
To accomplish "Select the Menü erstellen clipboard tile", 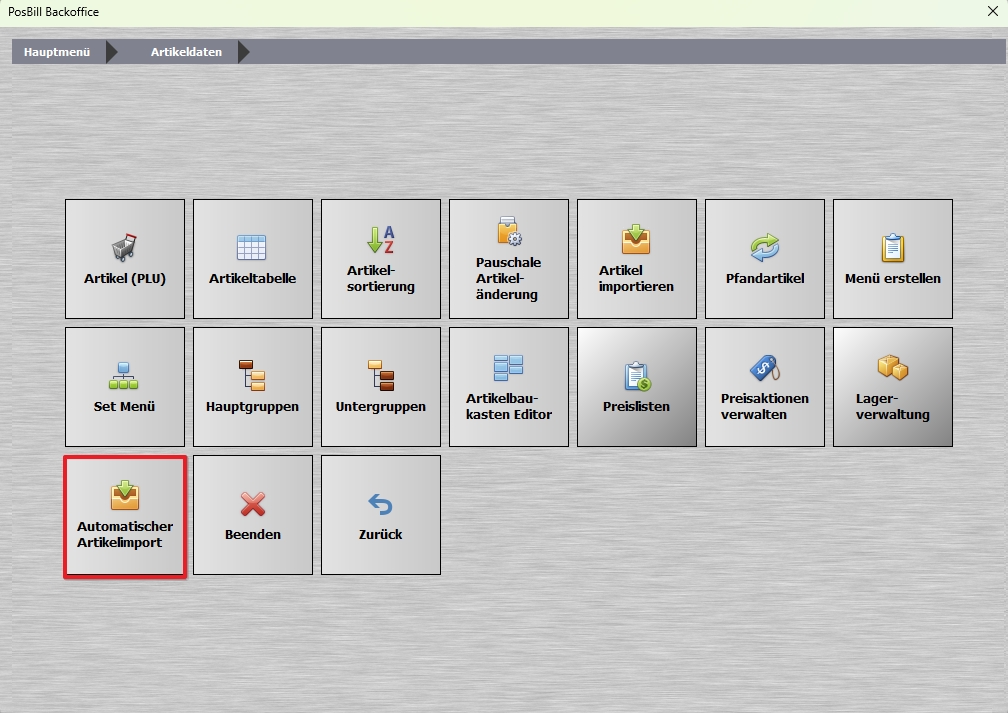I will click(892, 258).
